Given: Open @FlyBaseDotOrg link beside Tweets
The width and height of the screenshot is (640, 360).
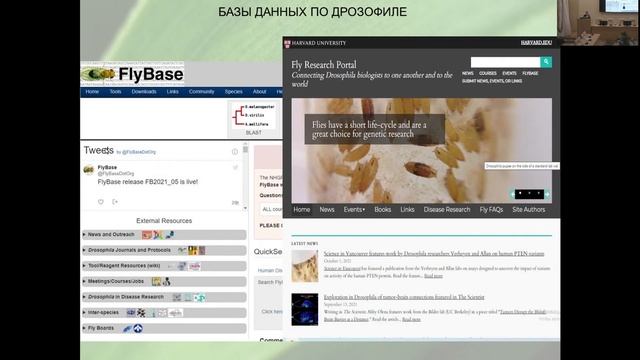Looking at the screenshot, I should click(x=136, y=152).
